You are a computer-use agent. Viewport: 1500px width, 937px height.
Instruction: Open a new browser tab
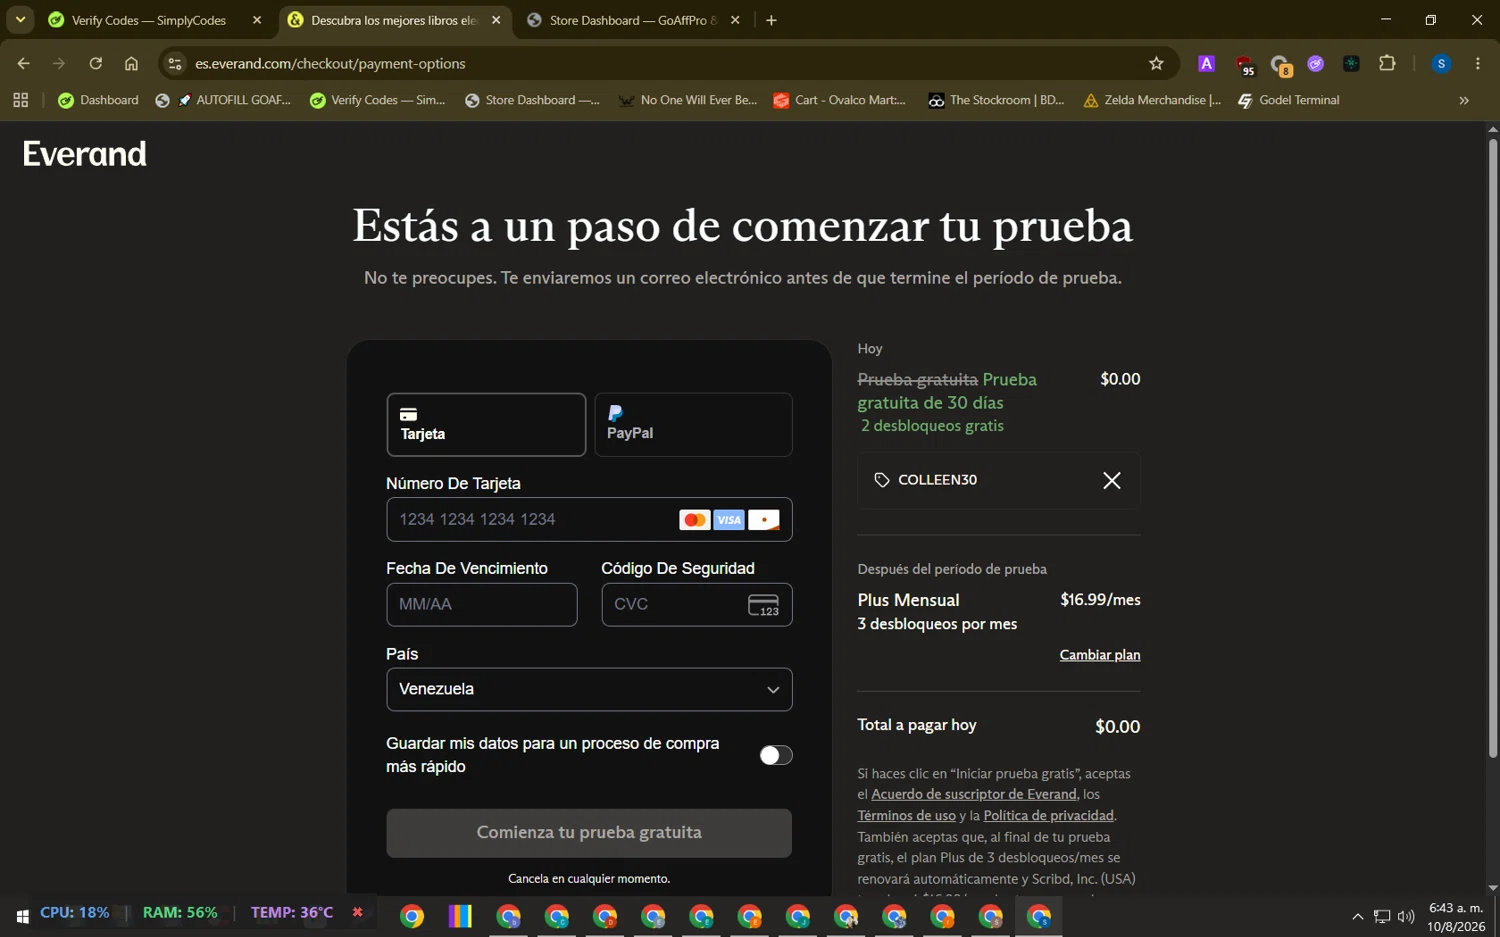(x=771, y=20)
